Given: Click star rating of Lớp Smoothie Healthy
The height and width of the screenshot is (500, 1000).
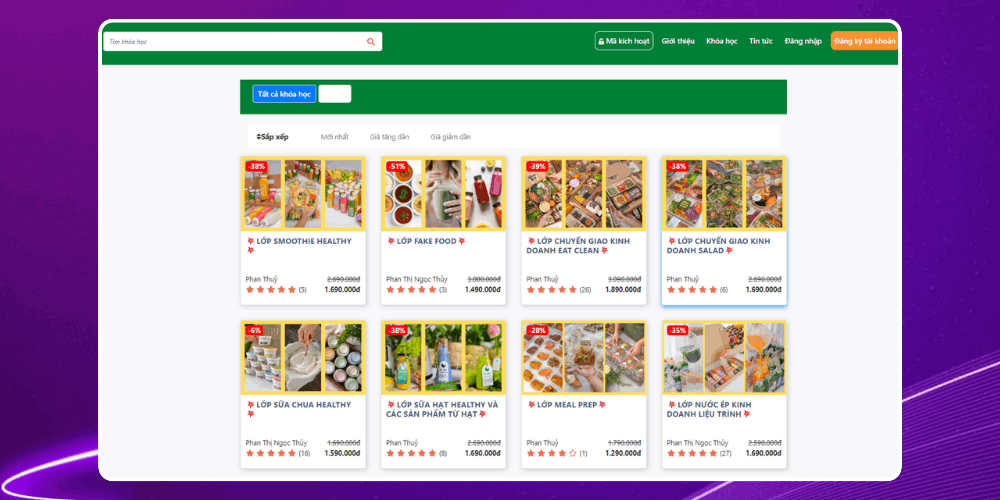Looking at the screenshot, I should pos(270,290).
